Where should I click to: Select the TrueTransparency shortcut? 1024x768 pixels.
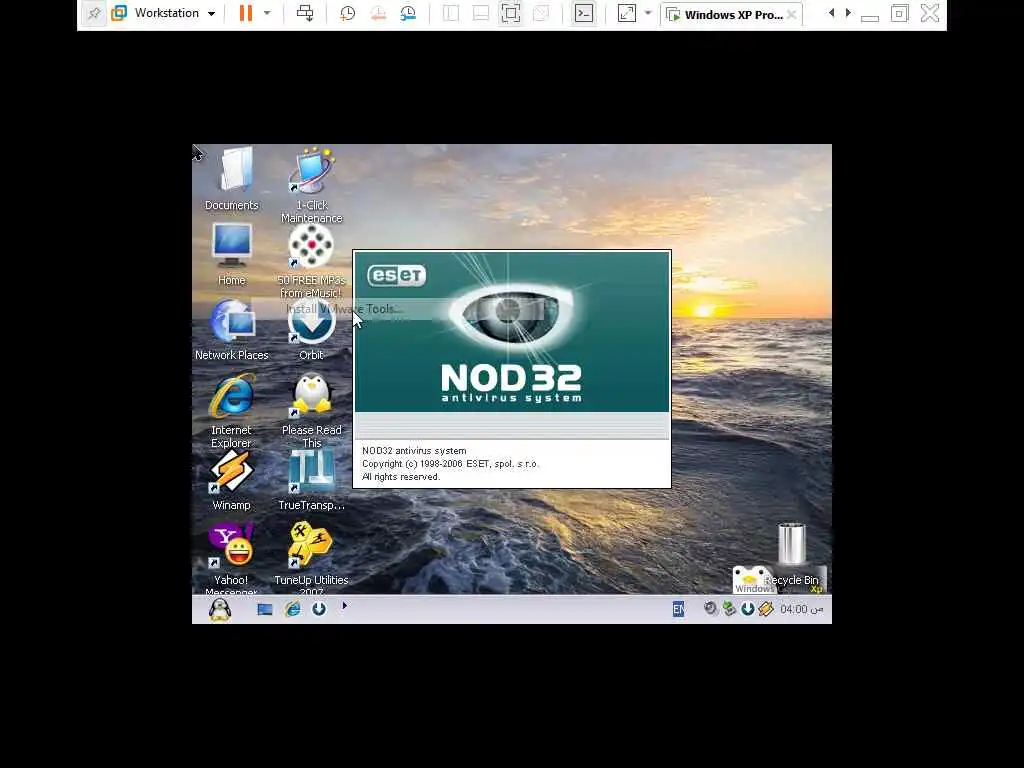tap(312, 480)
